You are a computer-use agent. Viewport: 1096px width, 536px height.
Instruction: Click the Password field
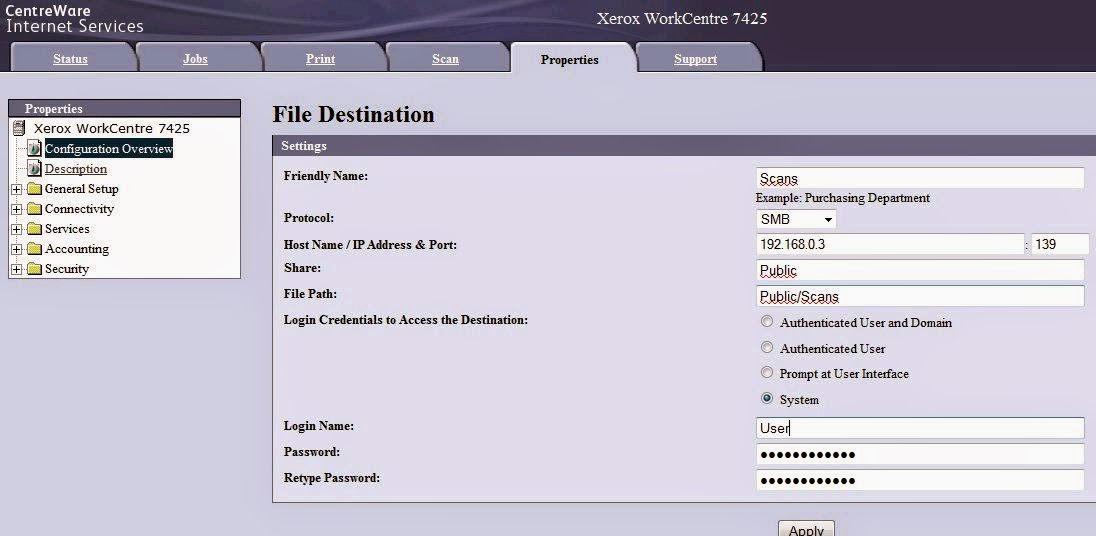tap(920, 454)
